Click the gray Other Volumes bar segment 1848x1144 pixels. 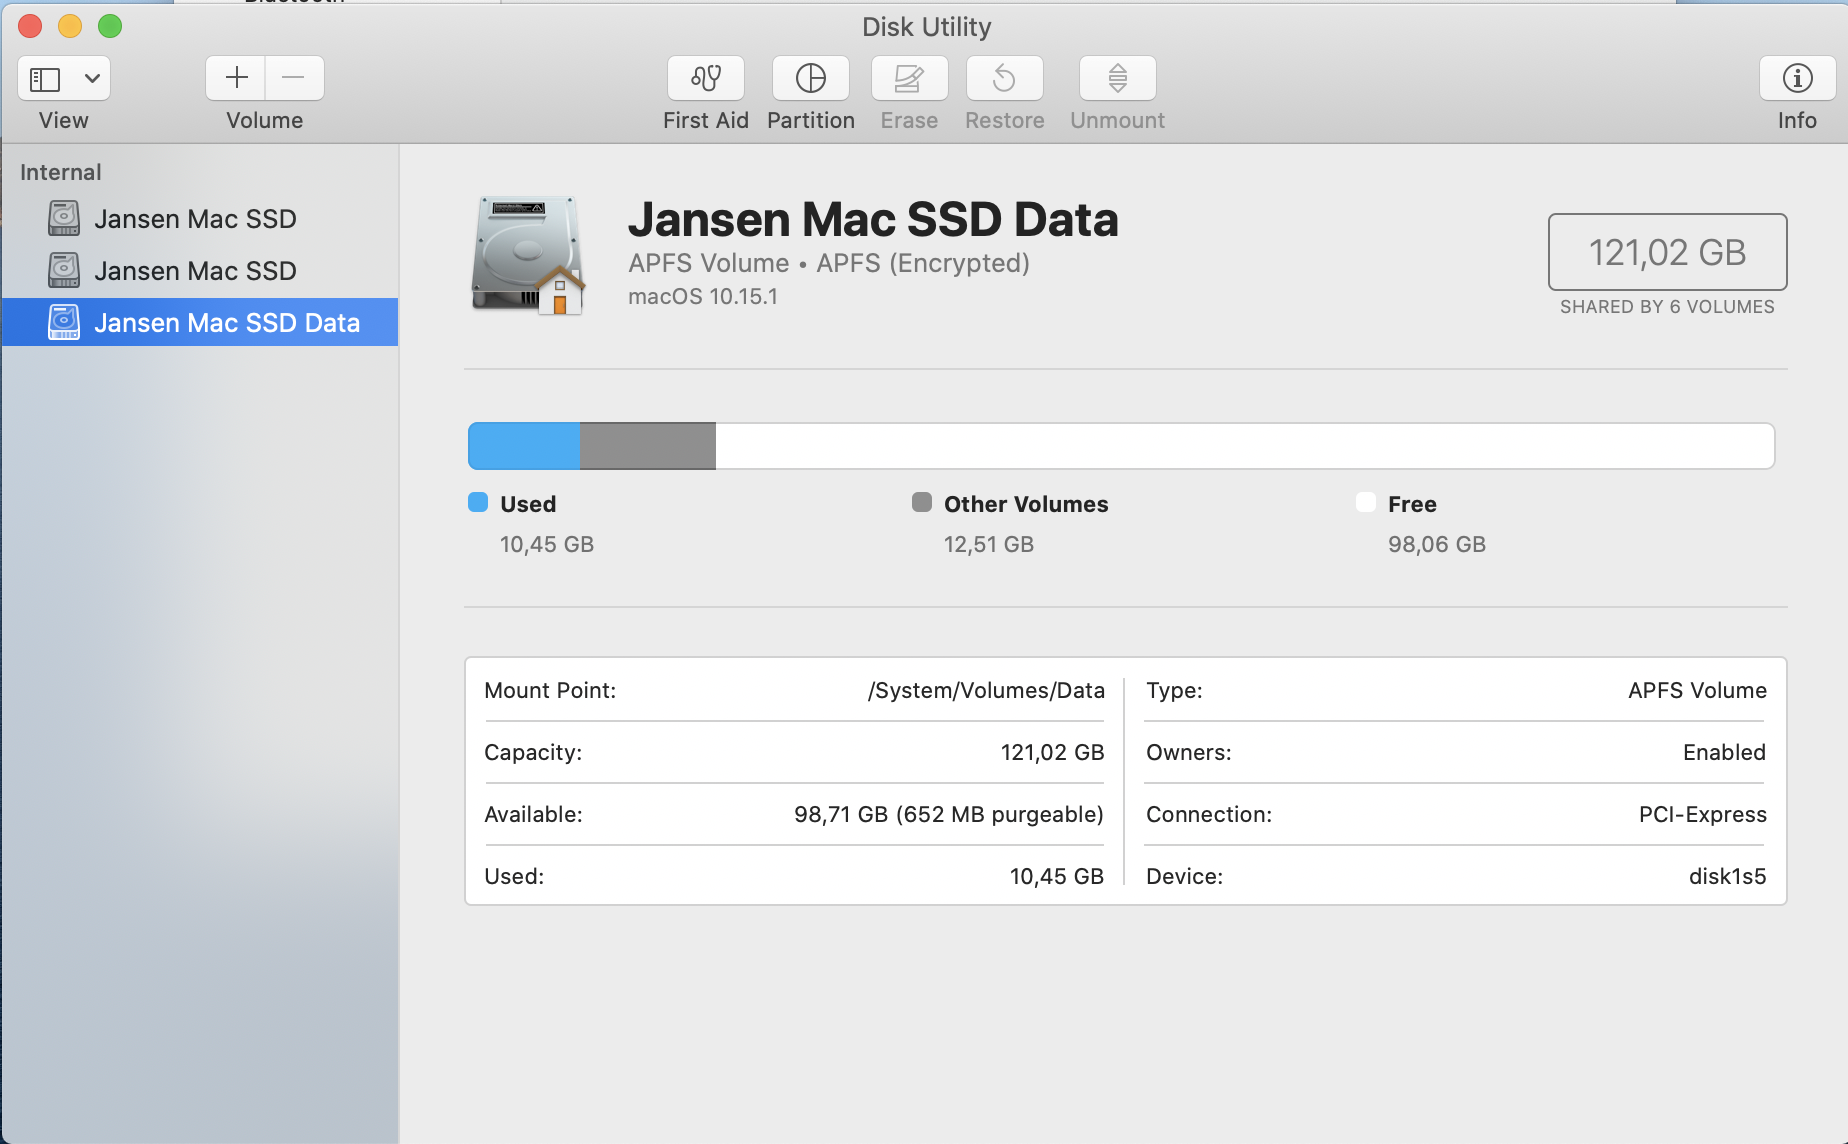point(648,446)
